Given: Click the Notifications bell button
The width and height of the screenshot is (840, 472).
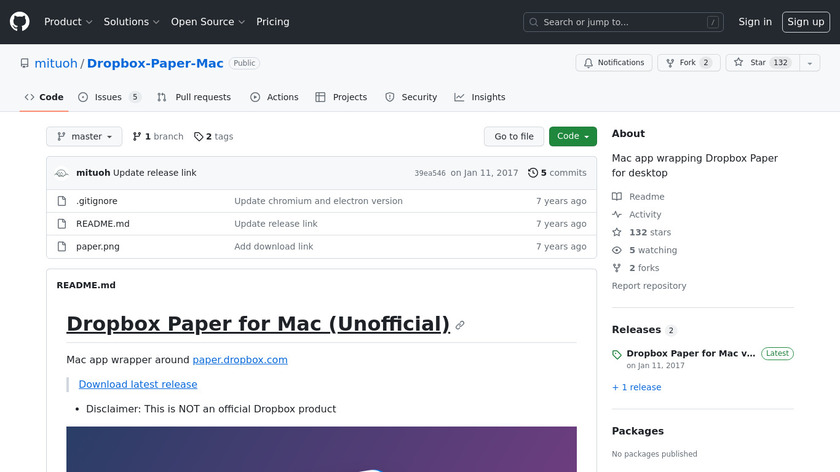Looking at the screenshot, I should pyautogui.click(x=614, y=63).
